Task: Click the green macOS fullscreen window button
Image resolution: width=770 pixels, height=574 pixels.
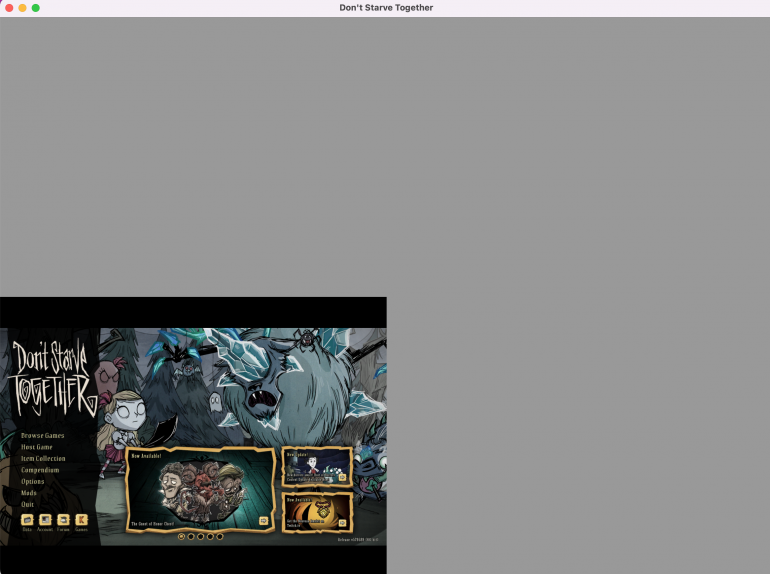Action: pos(35,8)
